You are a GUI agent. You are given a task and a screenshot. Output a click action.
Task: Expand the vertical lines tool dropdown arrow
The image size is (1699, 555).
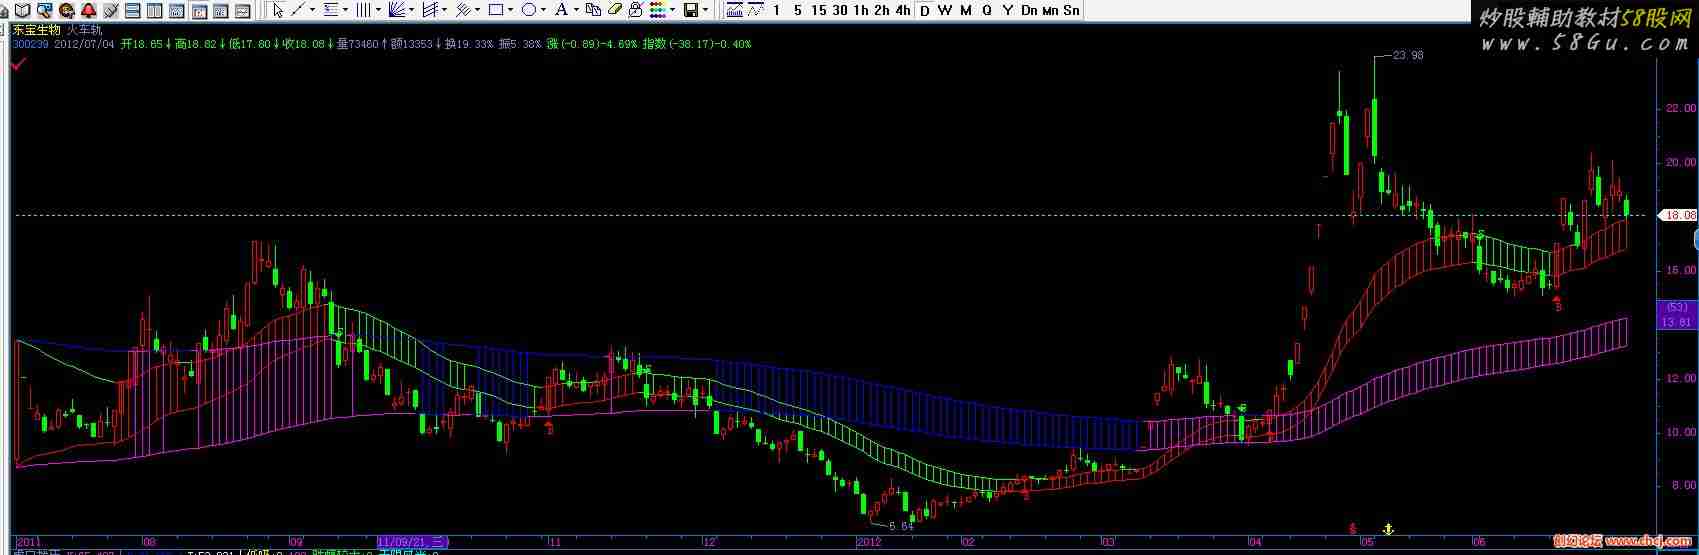click(x=378, y=10)
